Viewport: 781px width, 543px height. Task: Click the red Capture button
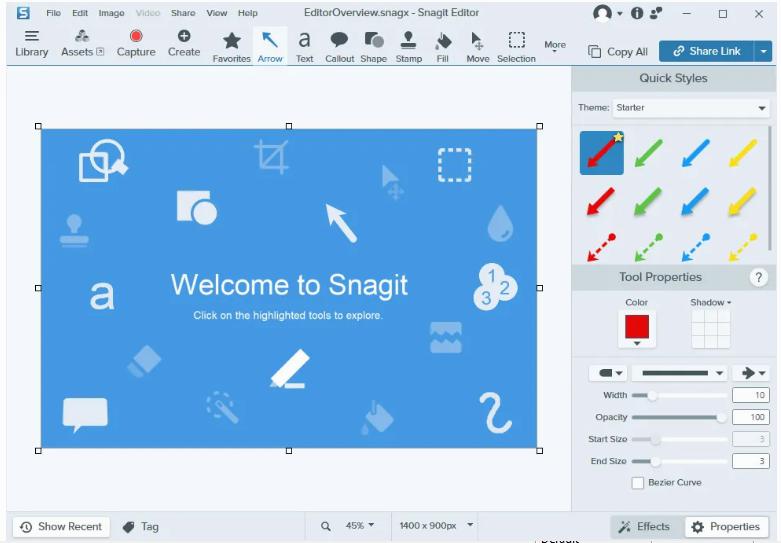pyautogui.click(x=136, y=44)
